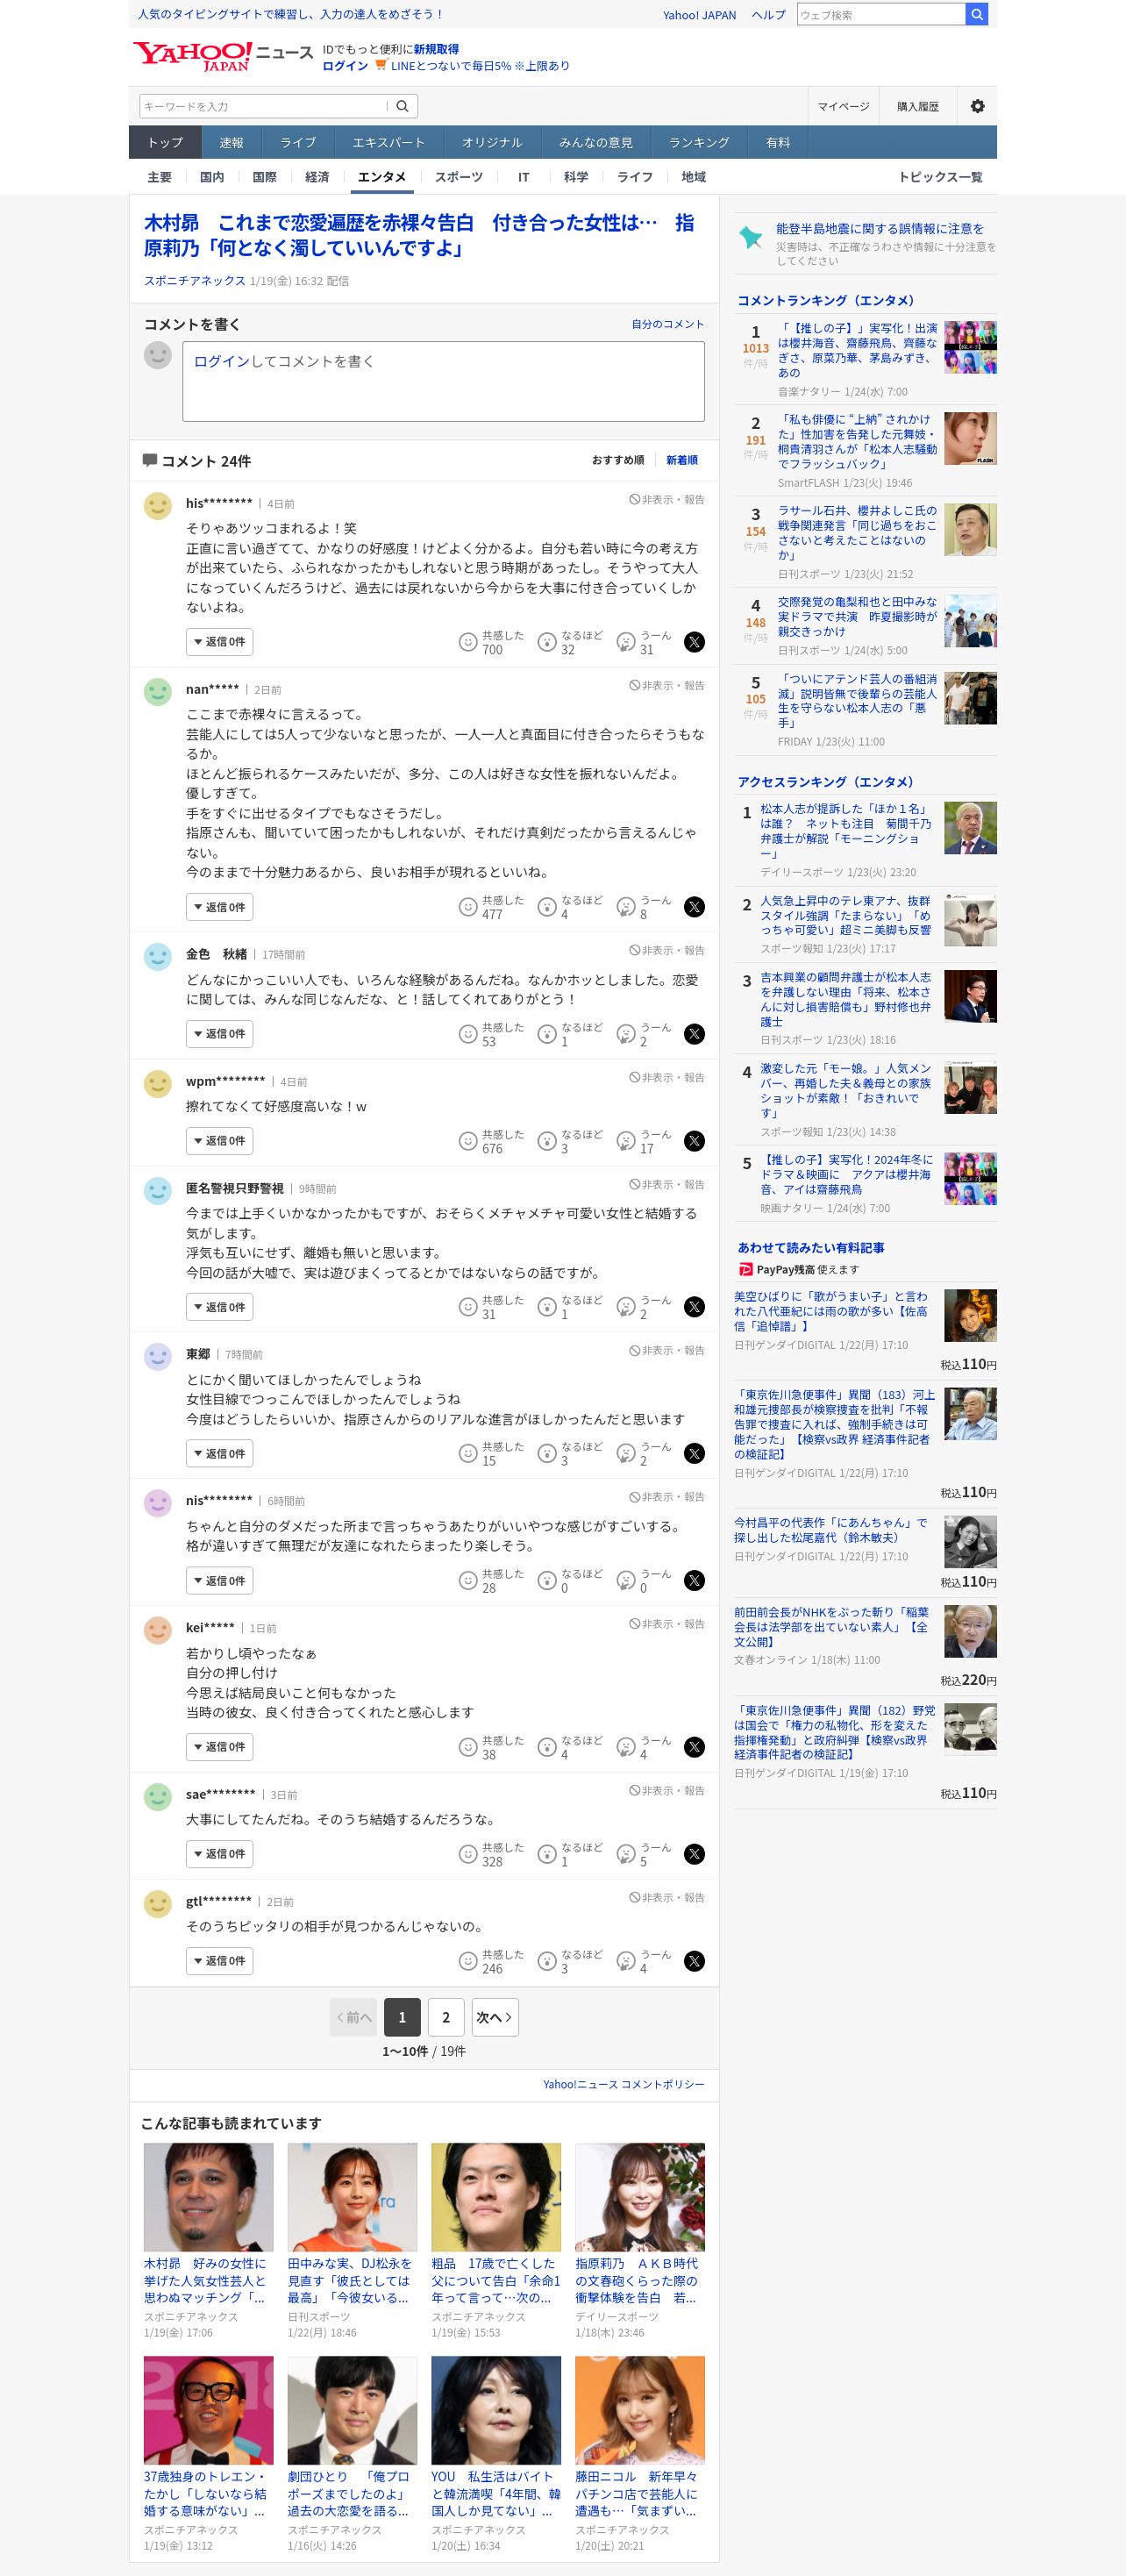
Task: Click ウェブ検索 input field
Action: pos(881,14)
